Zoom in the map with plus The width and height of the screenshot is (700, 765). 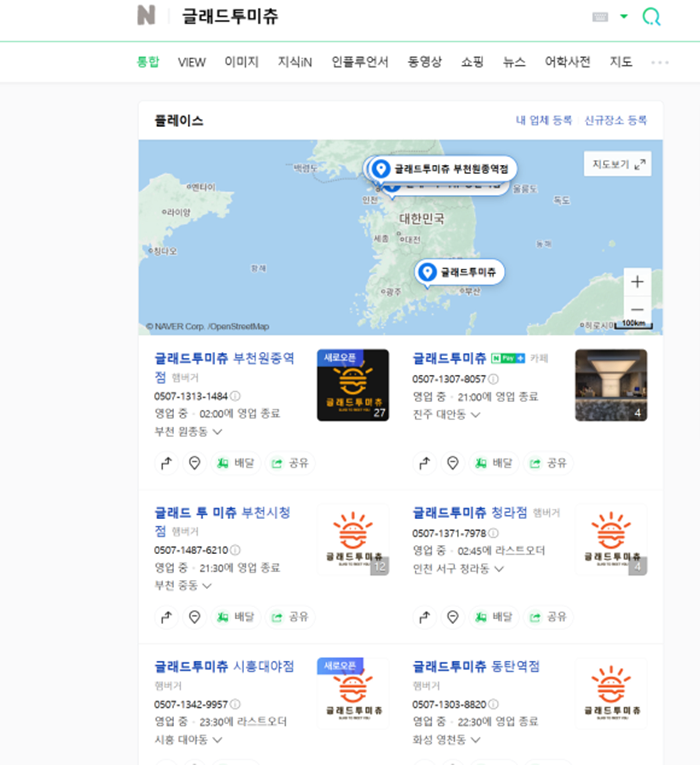(637, 282)
